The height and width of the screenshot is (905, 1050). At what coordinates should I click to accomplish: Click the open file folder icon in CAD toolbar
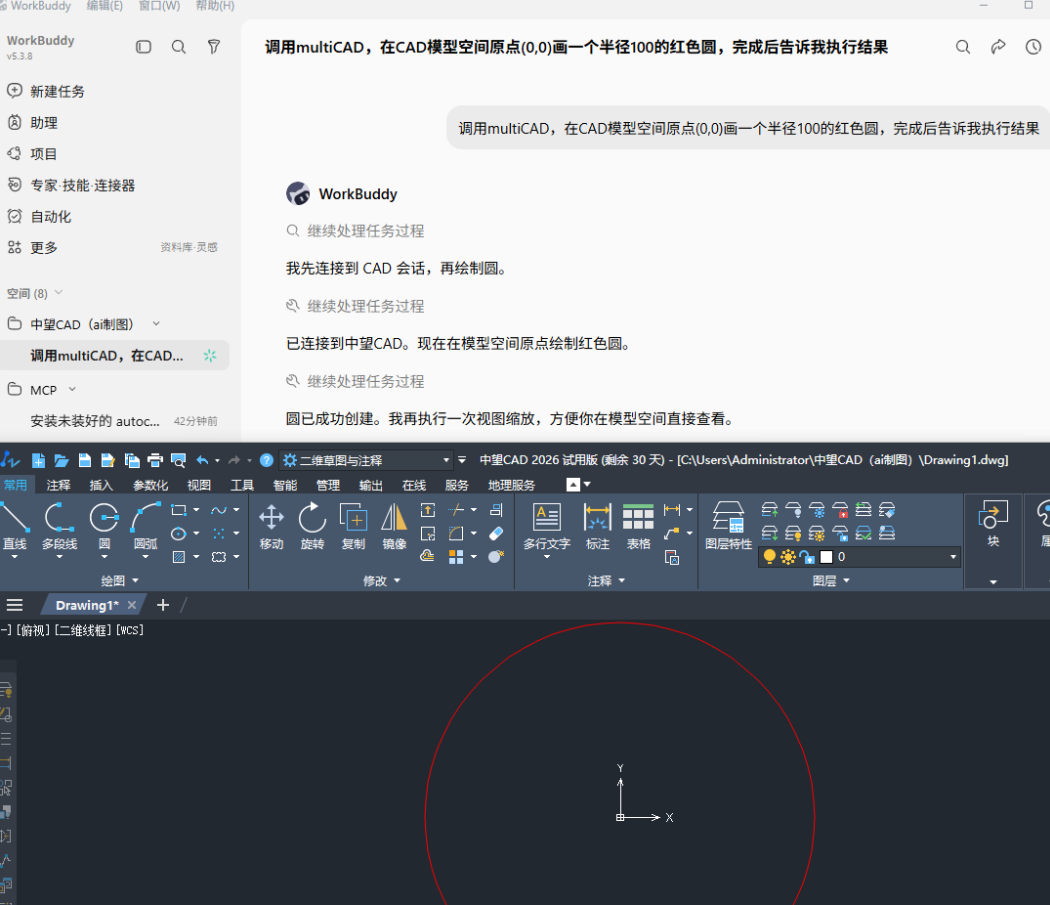[x=62, y=460]
